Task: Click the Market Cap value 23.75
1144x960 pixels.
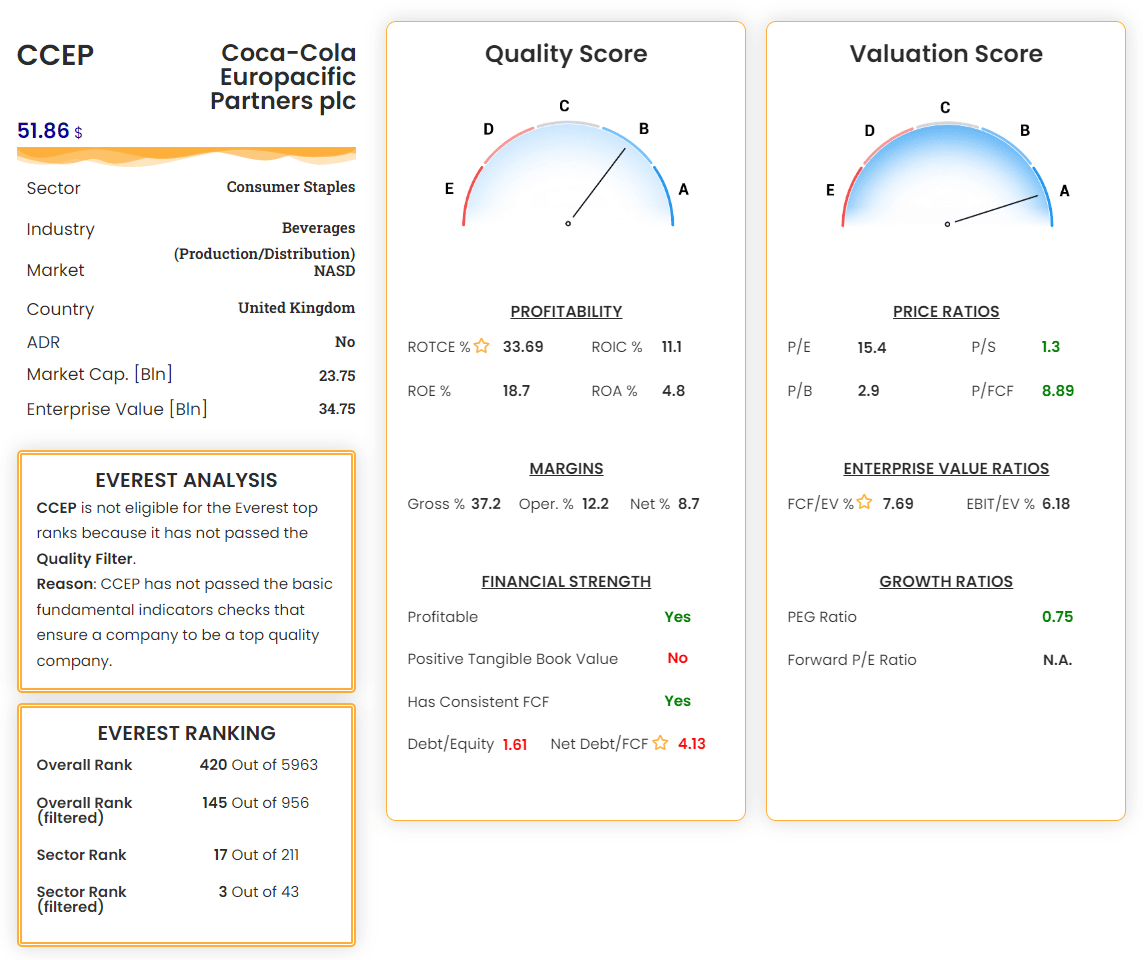Action: [x=336, y=376]
